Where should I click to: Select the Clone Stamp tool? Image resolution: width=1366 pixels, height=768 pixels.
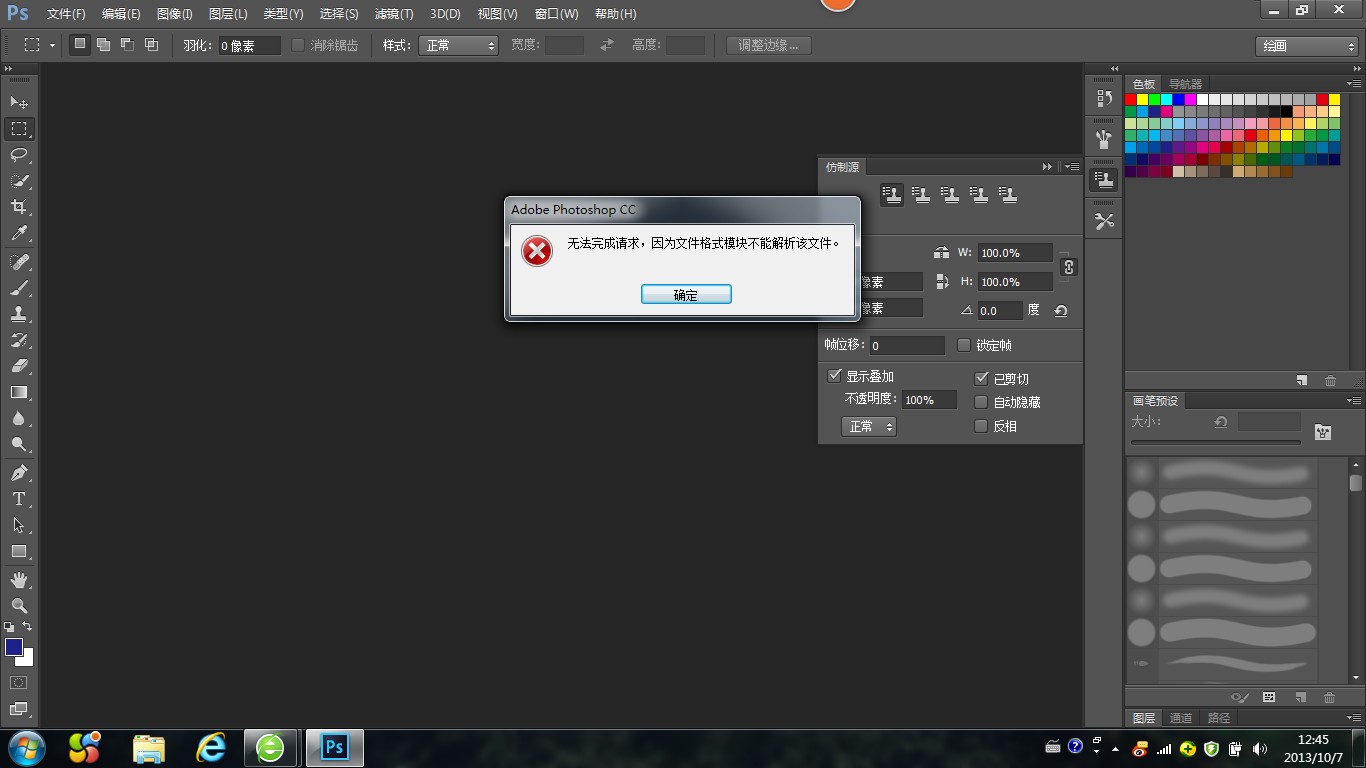(x=19, y=314)
